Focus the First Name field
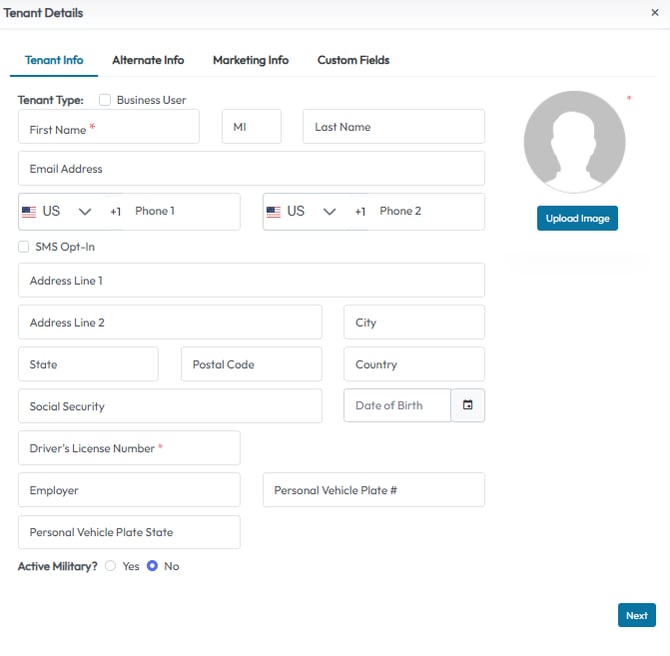Screen dimensions: 670x656 [109, 128]
